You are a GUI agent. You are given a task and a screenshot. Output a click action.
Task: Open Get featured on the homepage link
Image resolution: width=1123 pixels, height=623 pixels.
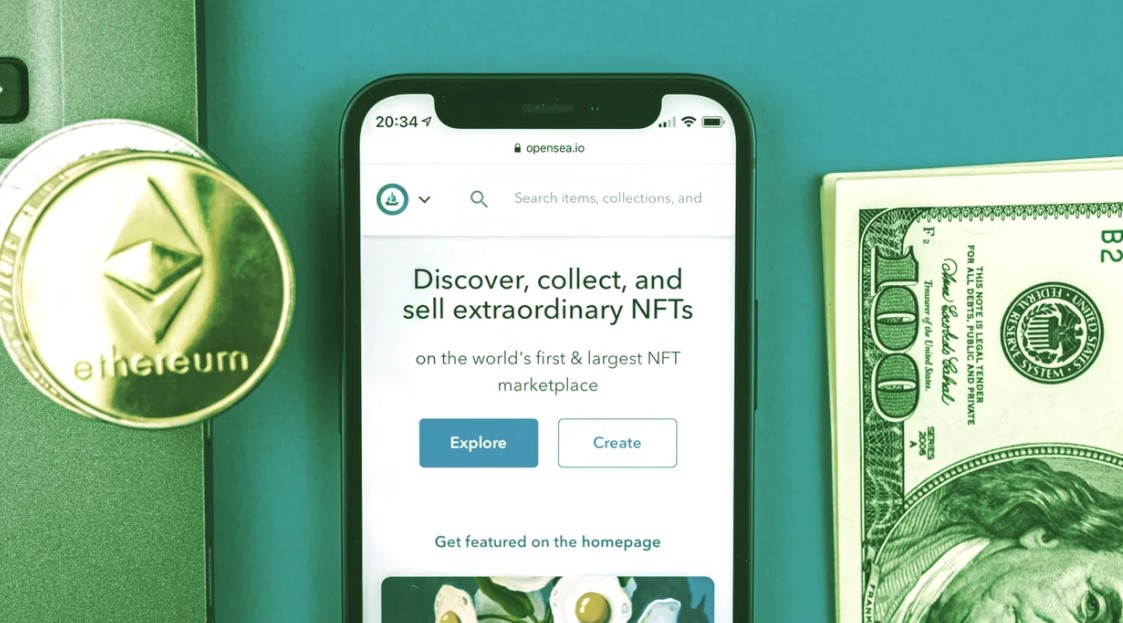[548, 542]
